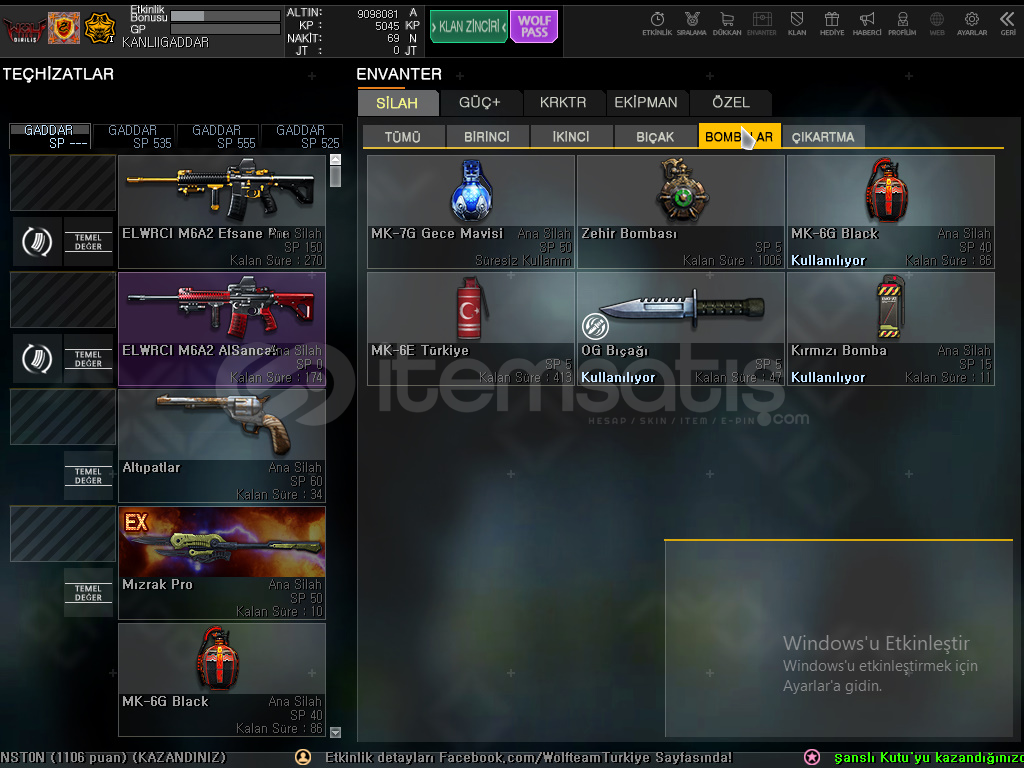This screenshot has height=768, width=1024.
Task: Click the Facebook.com/WolfteamTurkiye ticker message
Action: (x=528, y=758)
